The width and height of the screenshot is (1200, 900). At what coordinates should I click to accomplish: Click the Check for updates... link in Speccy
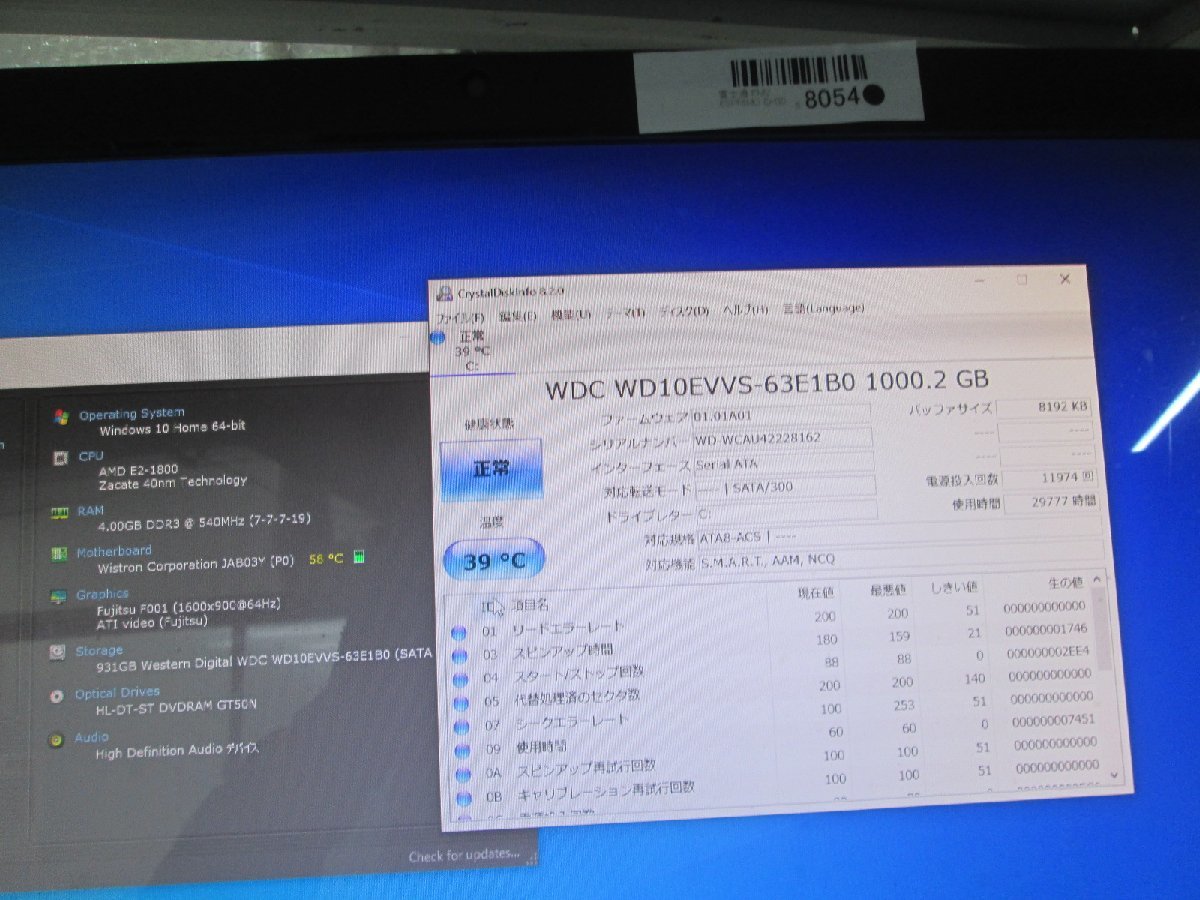pos(464,855)
